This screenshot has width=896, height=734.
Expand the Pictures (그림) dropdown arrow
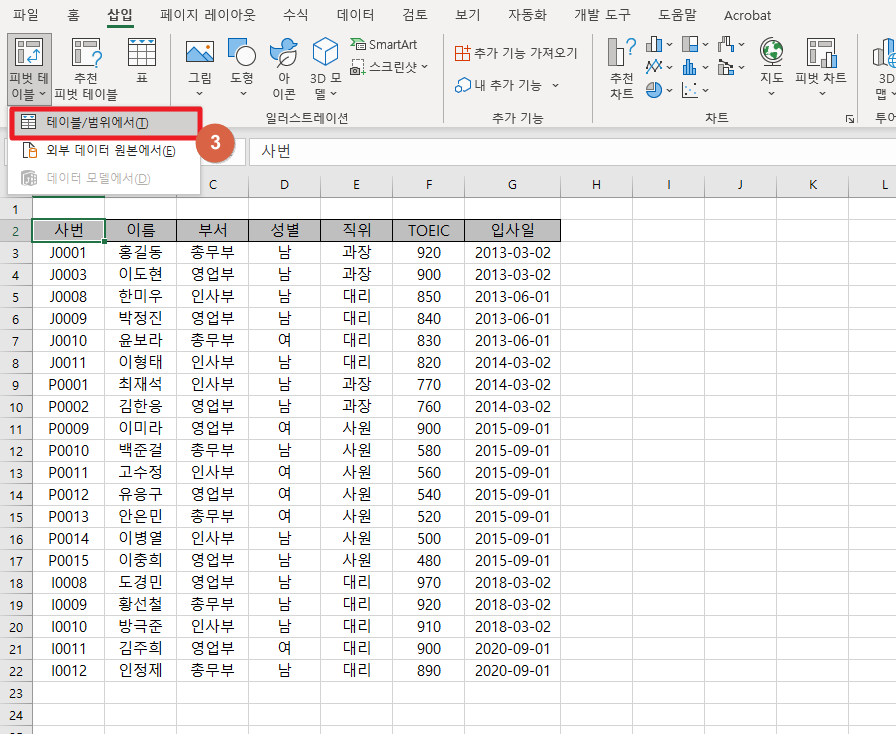(x=199, y=94)
